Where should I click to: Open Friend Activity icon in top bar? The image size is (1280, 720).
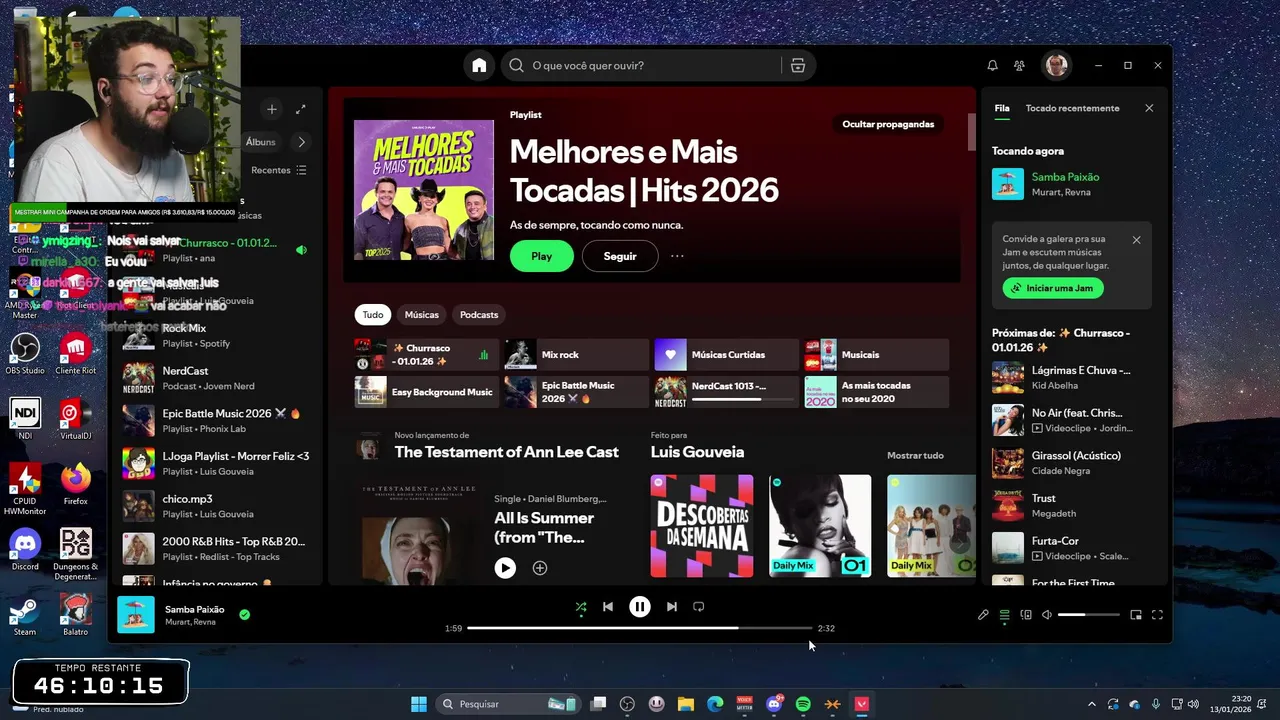pos(1019,65)
